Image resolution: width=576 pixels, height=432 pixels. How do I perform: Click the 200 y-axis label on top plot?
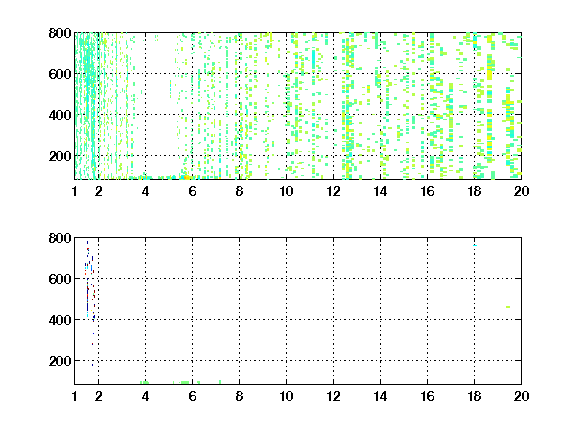(x=60, y=156)
